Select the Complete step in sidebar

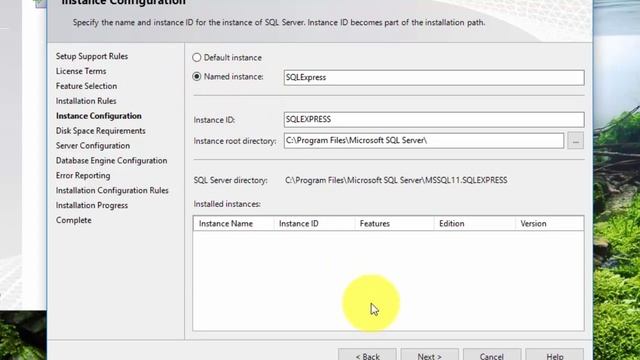point(74,220)
